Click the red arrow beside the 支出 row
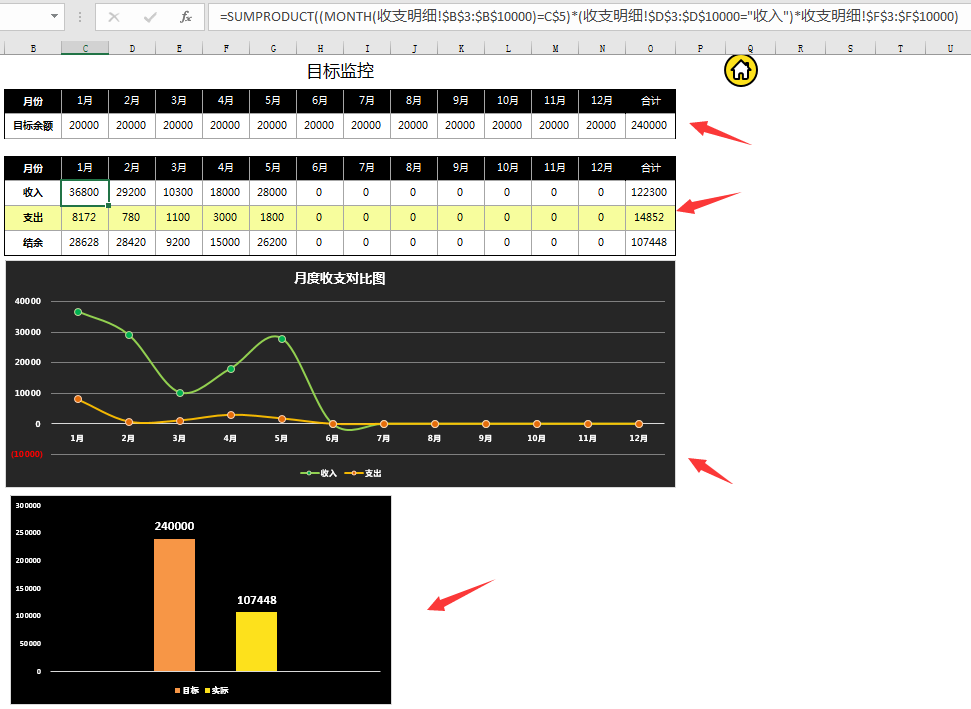The height and width of the screenshot is (709, 971). pos(708,203)
